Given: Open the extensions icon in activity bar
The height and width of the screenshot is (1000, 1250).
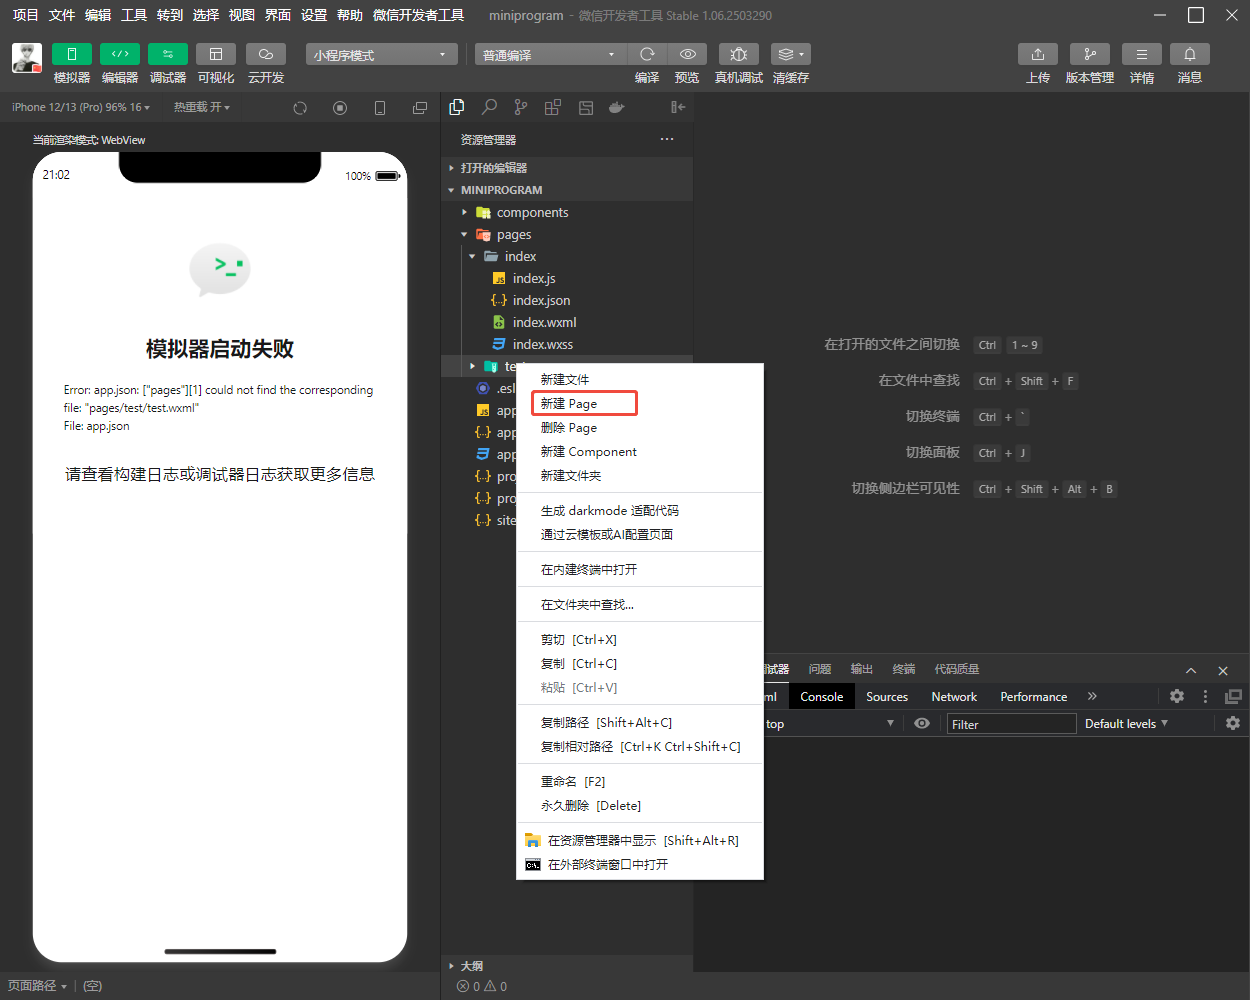Looking at the screenshot, I should (553, 107).
